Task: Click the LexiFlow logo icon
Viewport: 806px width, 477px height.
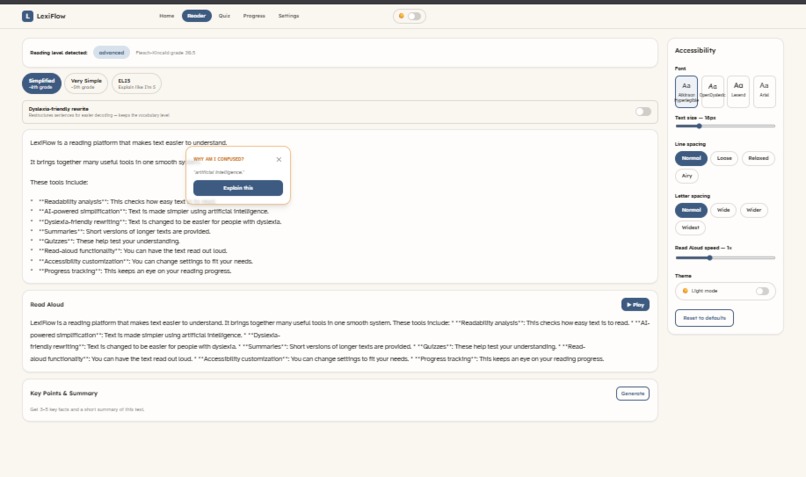Action: (27, 16)
